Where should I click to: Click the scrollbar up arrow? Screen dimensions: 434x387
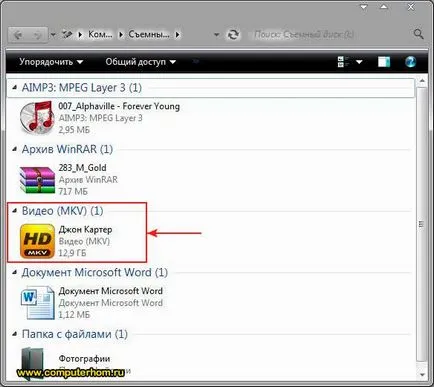pyautogui.click(x=422, y=82)
